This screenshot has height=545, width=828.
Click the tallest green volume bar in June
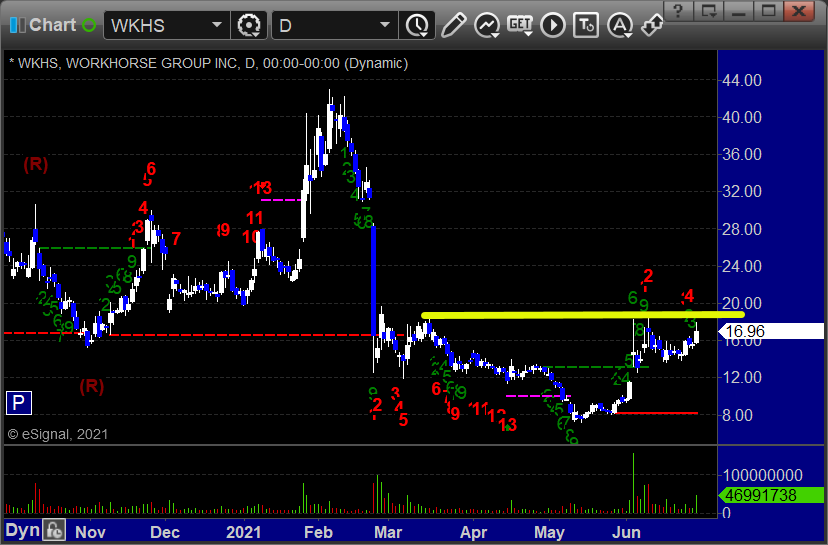633,483
